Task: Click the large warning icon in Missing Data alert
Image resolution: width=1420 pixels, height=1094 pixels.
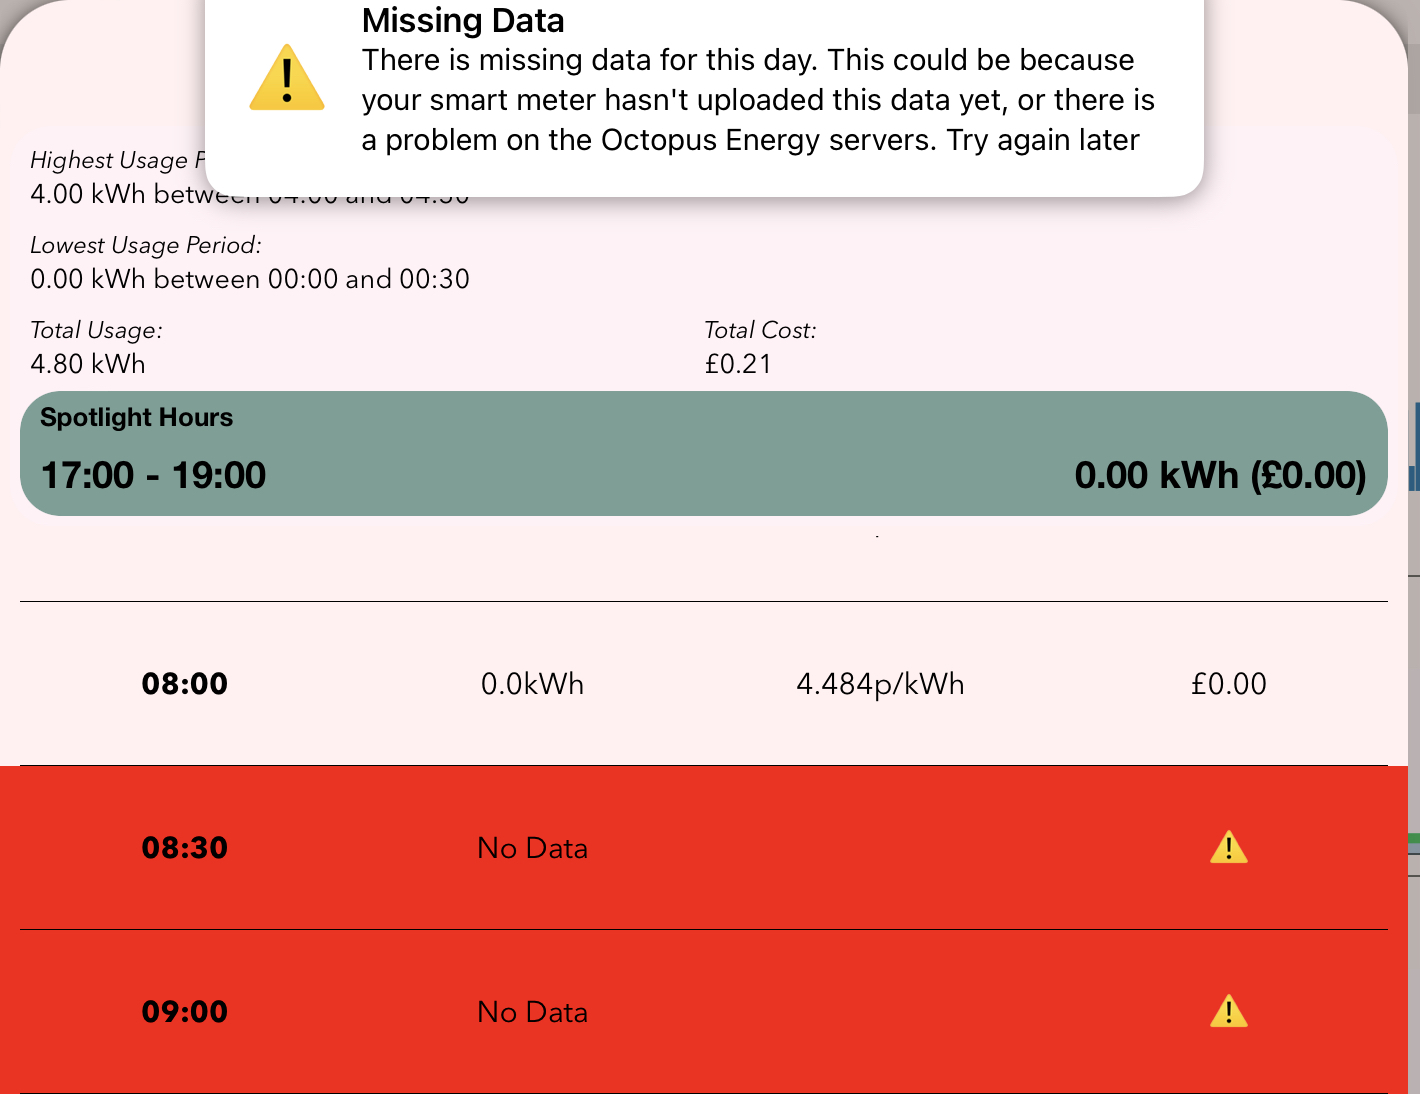Action: (x=287, y=78)
